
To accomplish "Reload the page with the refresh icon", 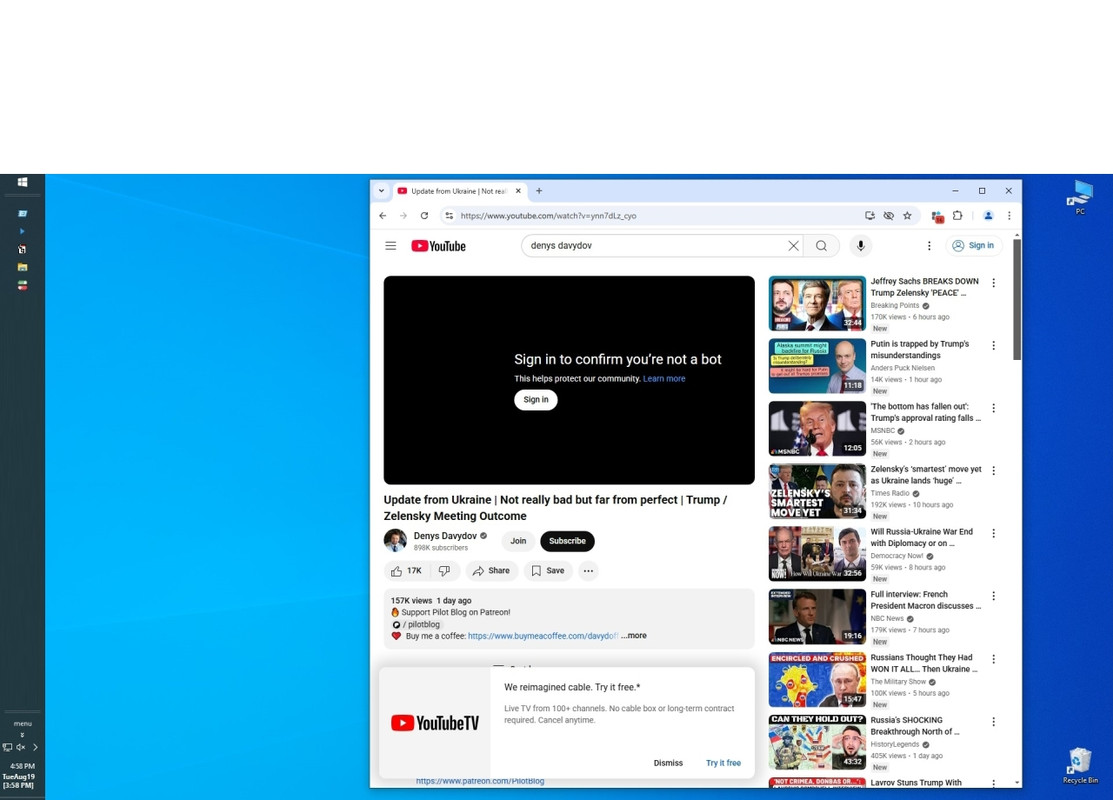I will click(x=424, y=216).
